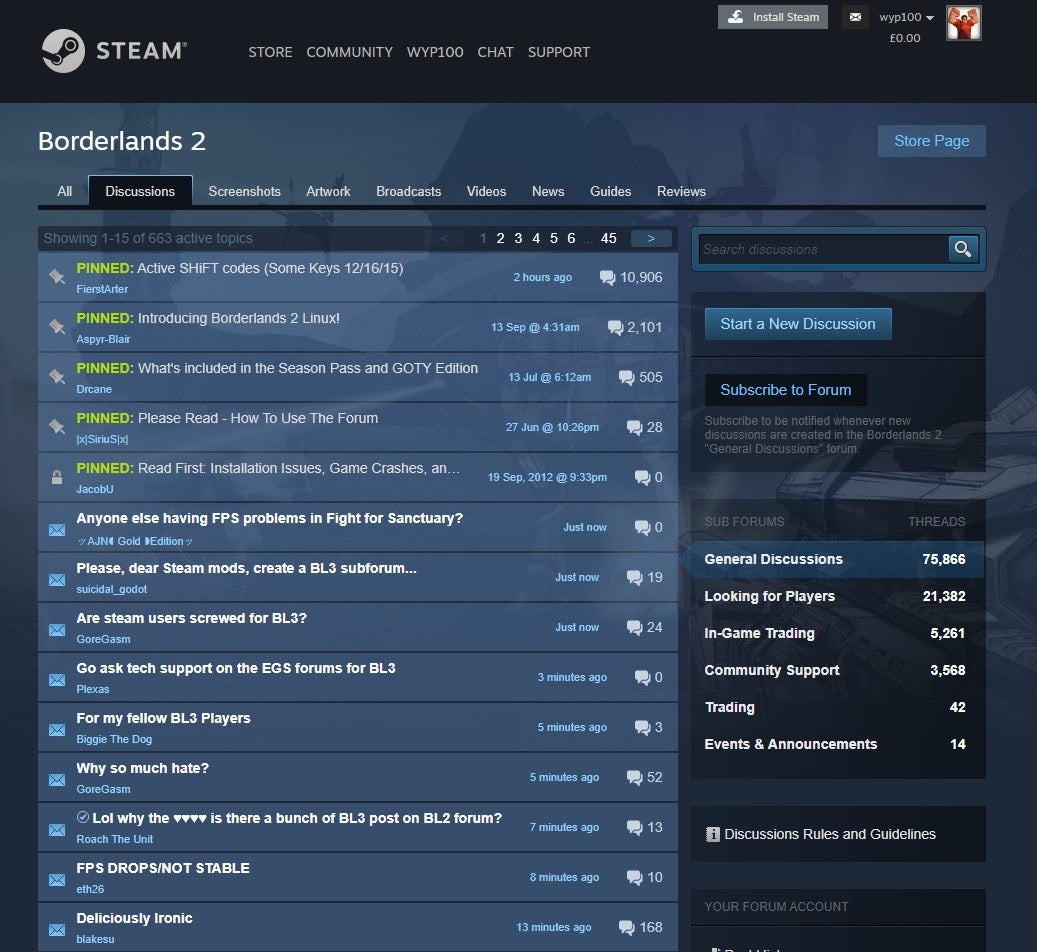Click comment bubble icon for Deliciously Ironic
1037x952 pixels.
pyautogui.click(x=627, y=927)
